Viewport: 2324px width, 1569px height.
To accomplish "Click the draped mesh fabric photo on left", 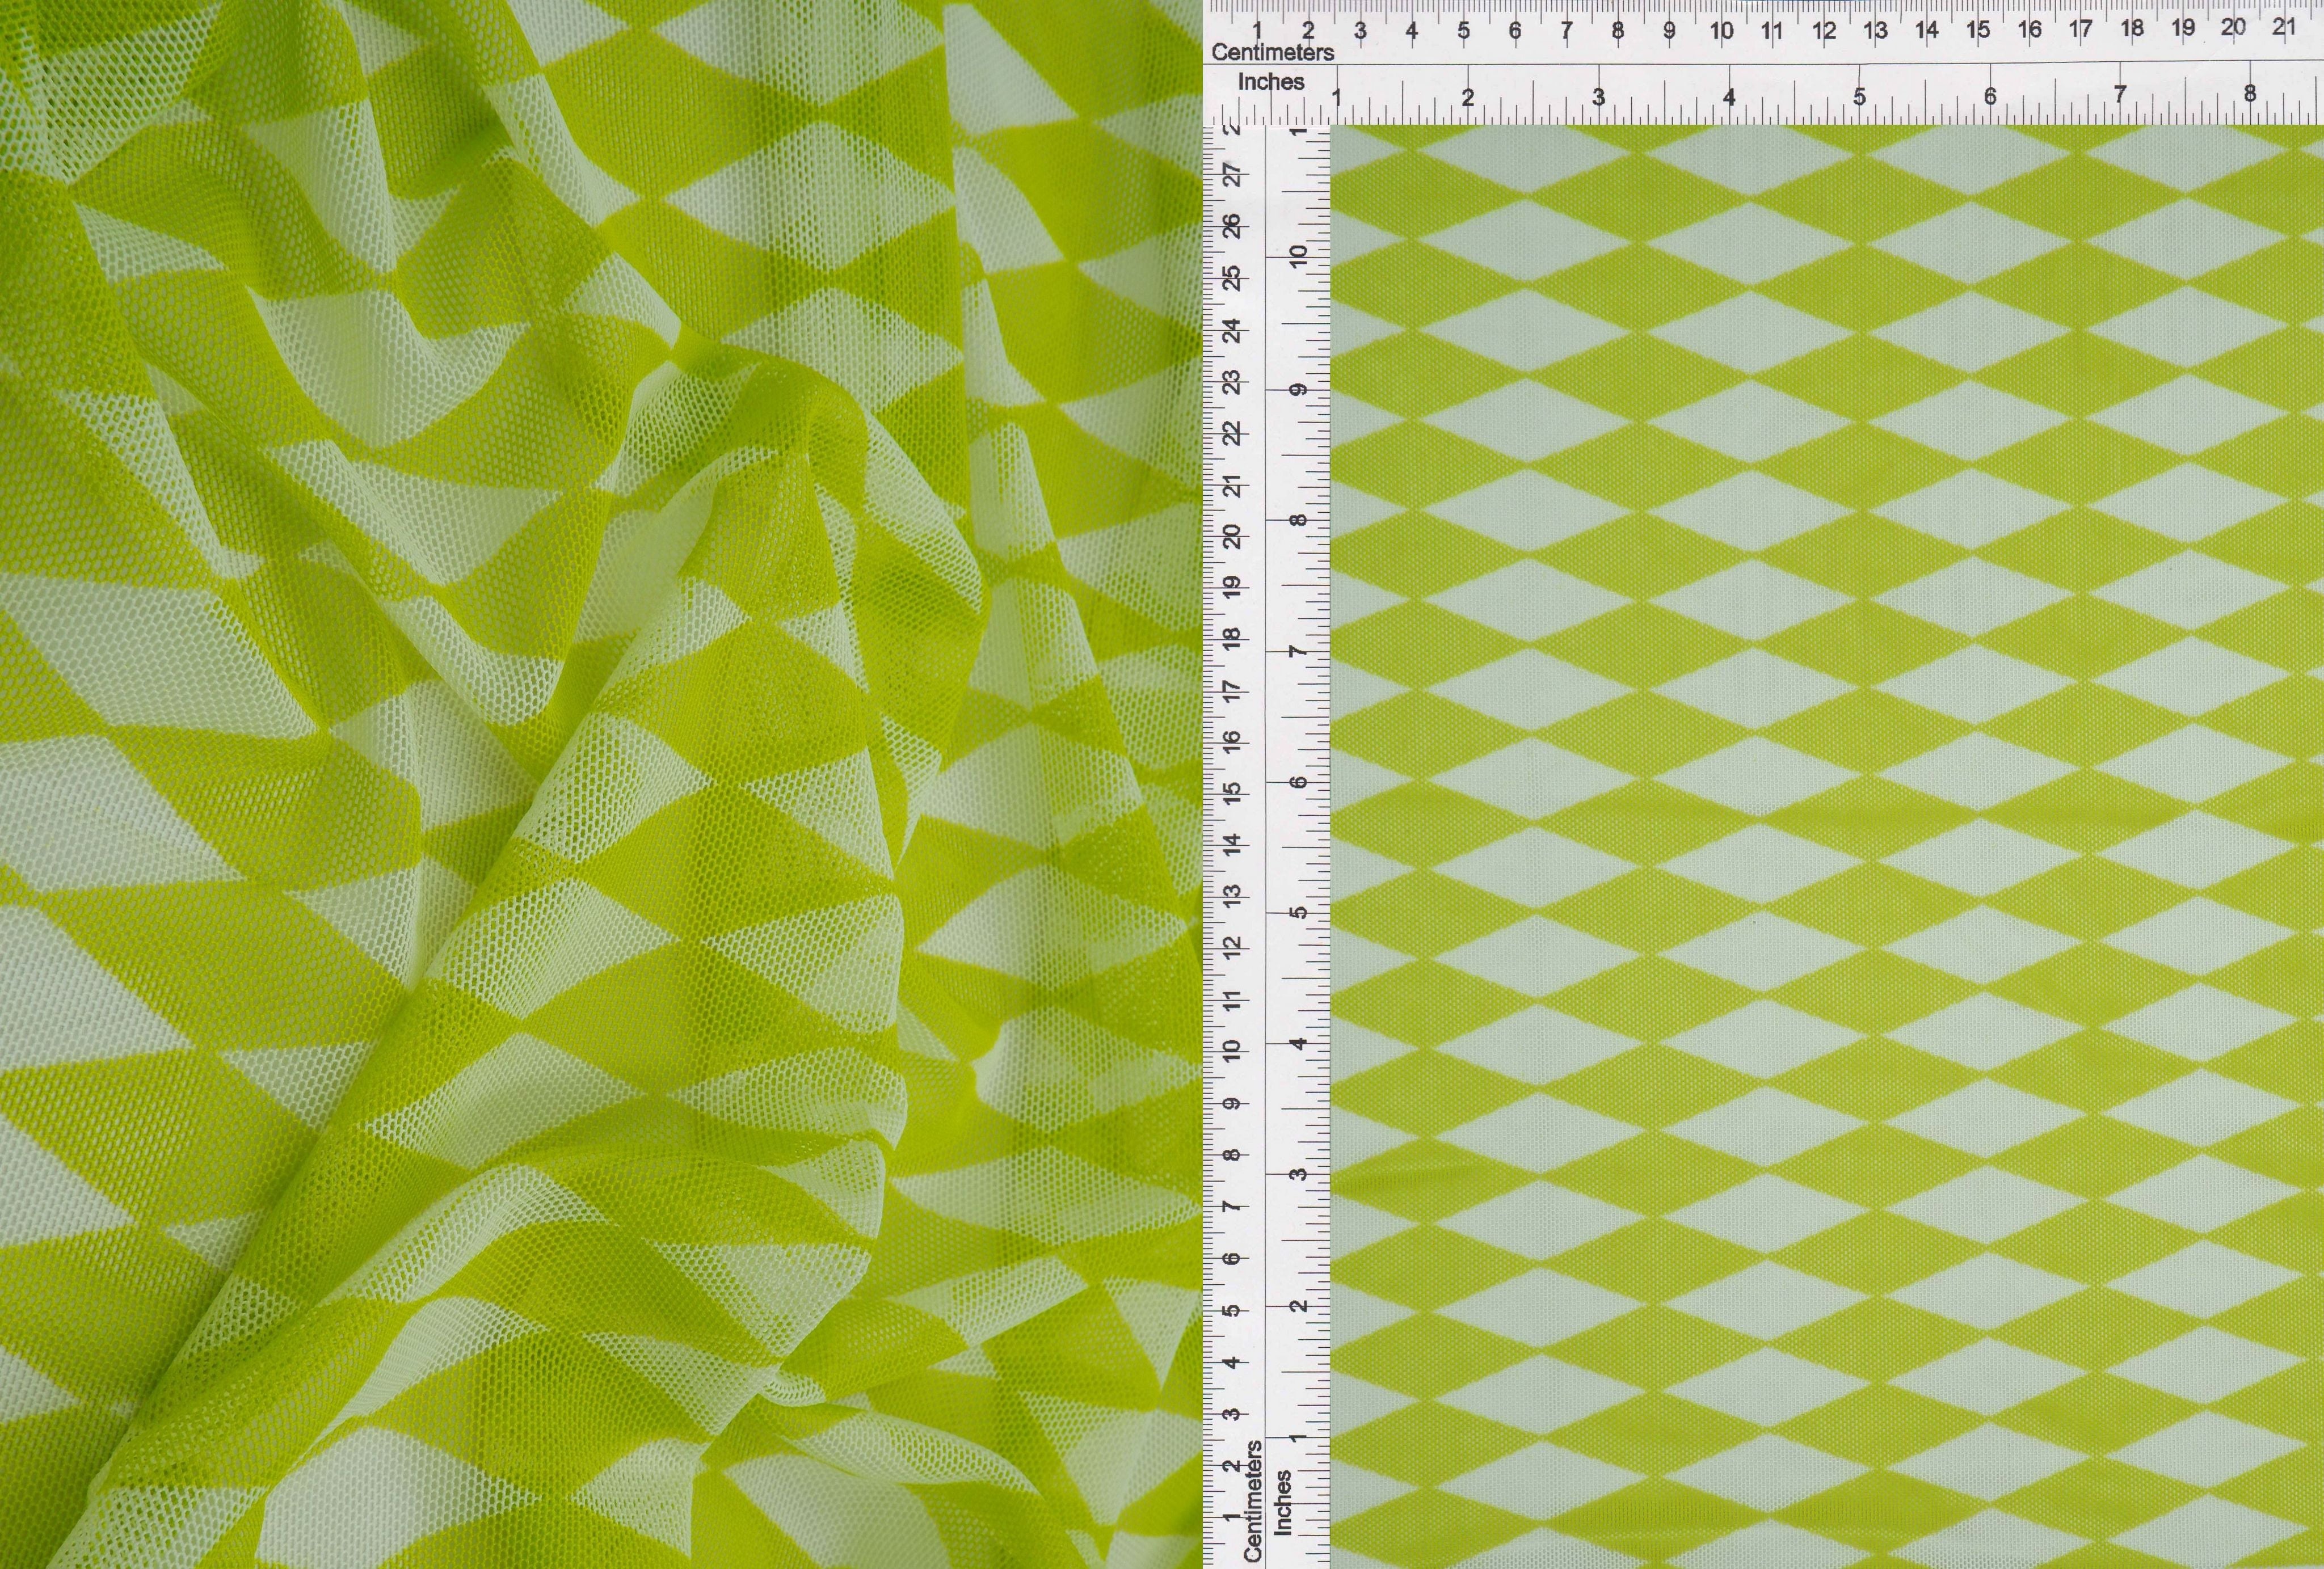I will (x=600, y=785).
